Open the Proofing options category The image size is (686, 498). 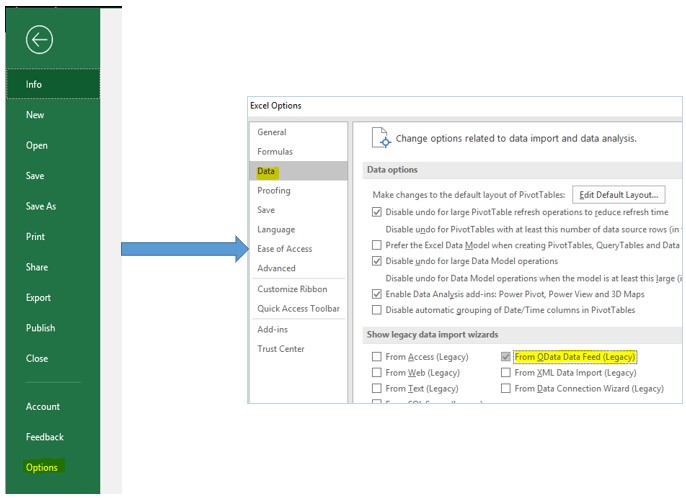[x=299, y=190]
